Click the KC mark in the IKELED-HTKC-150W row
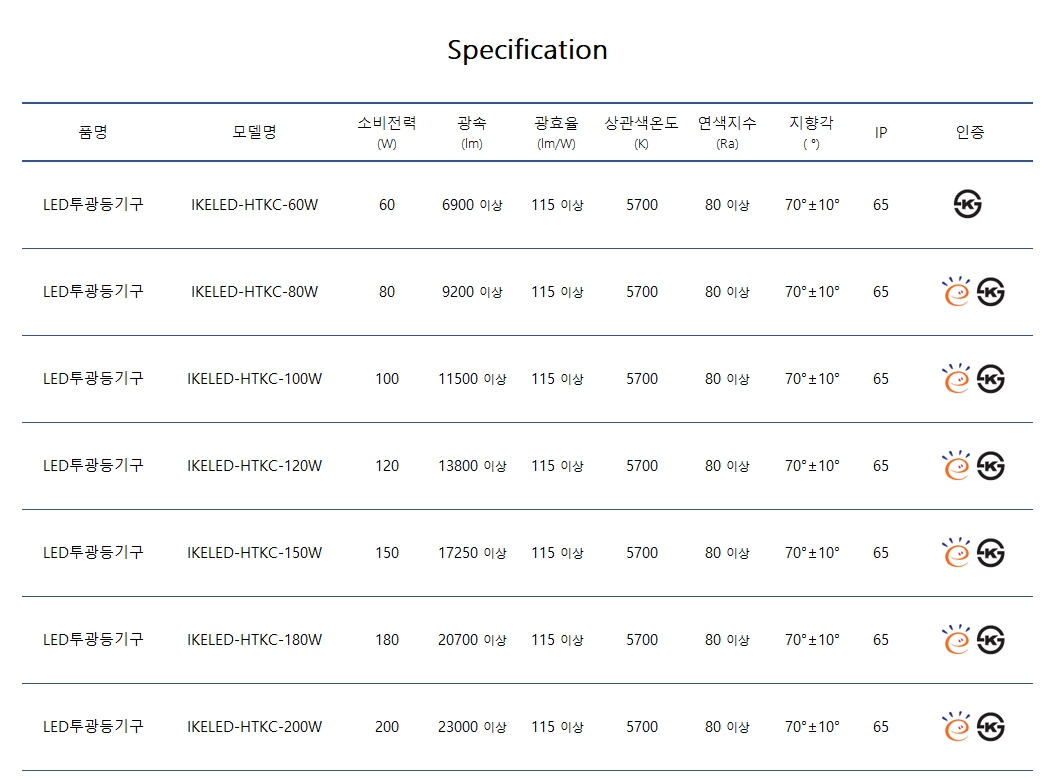 pyautogui.click(x=991, y=553)
